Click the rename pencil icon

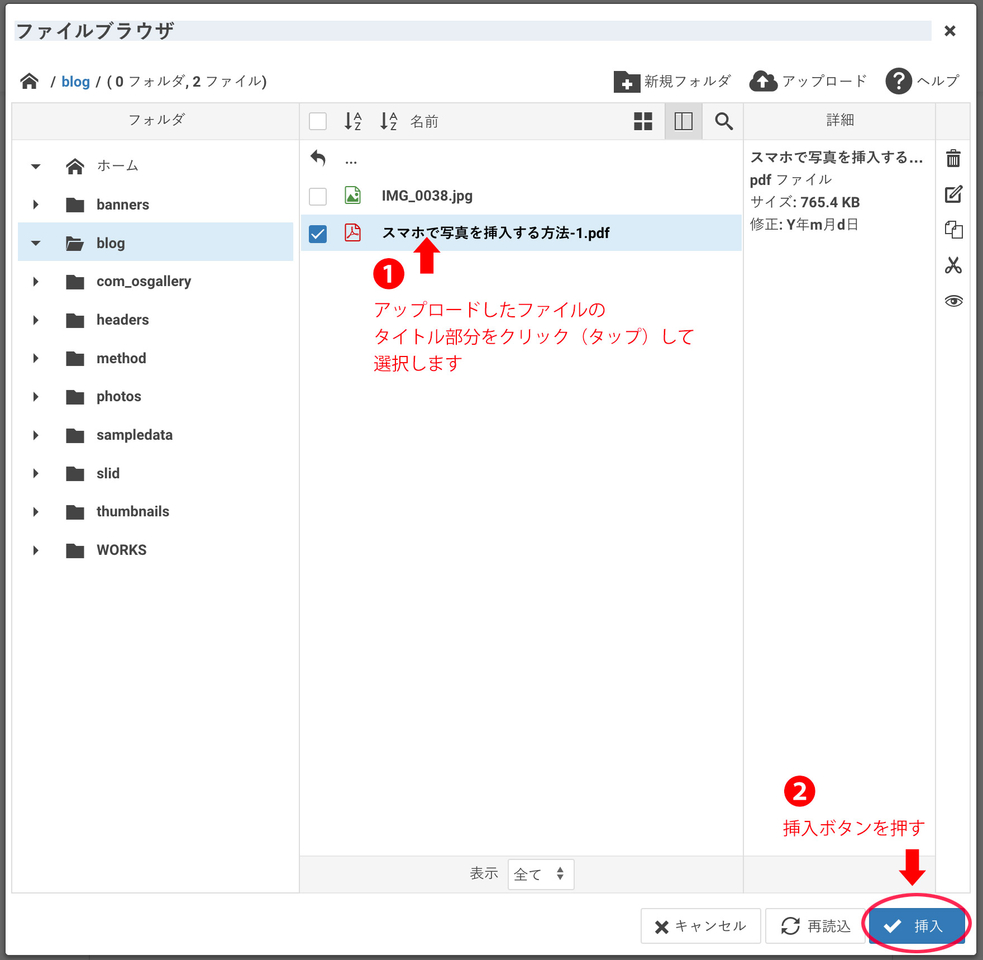[953, 194]
